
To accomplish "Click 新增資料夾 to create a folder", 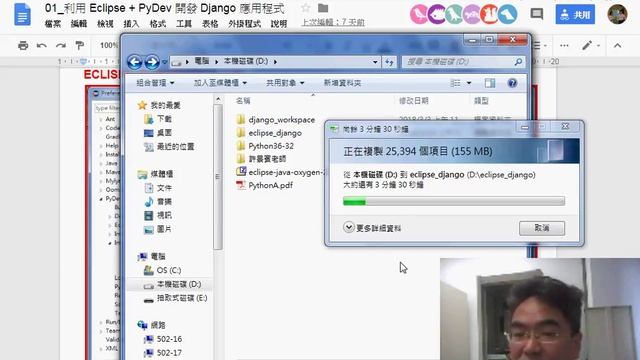I will [342, 83].
